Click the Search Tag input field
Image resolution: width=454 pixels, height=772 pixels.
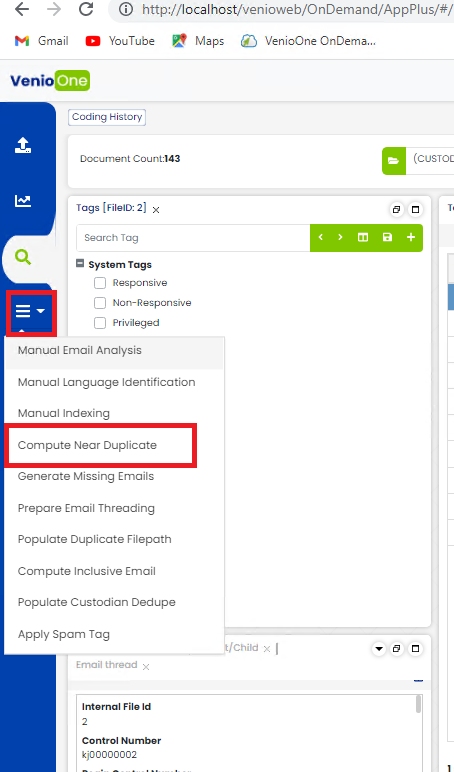click(193, 238)
